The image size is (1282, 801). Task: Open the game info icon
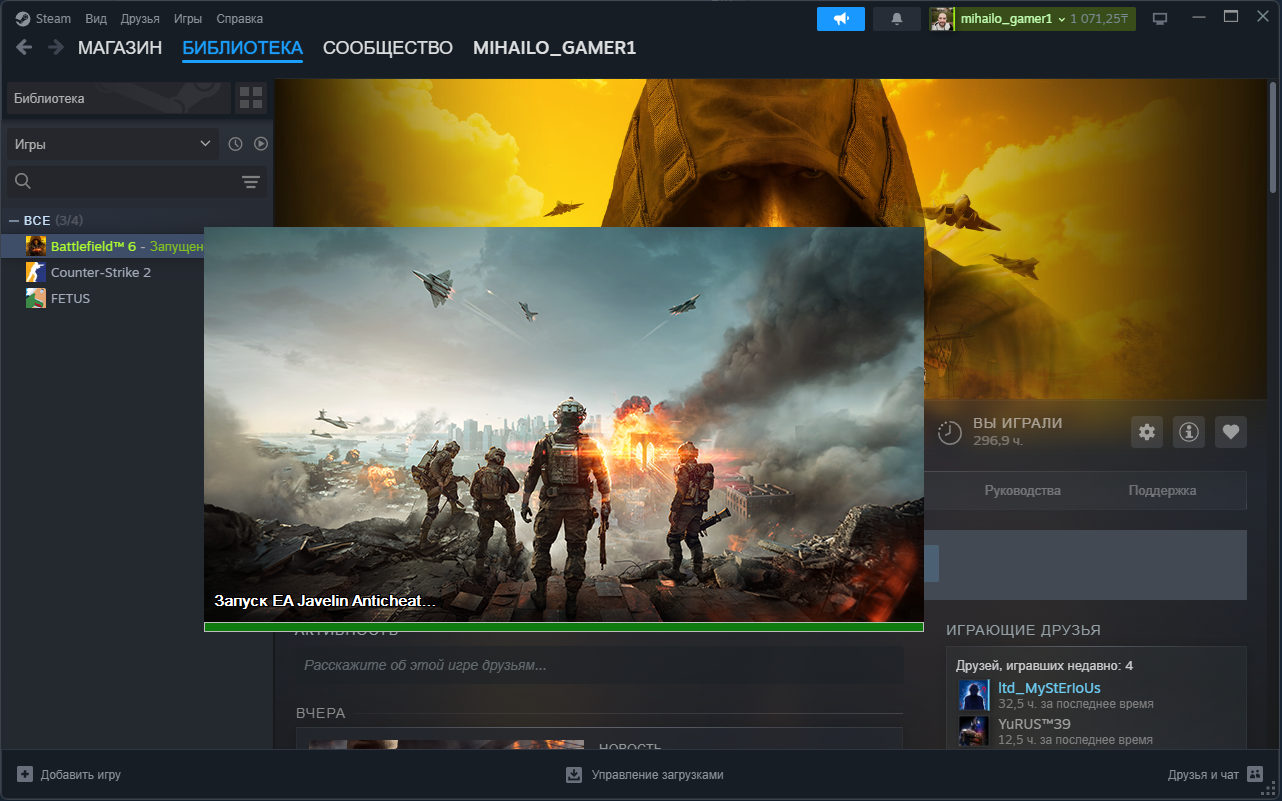(1189, 432)
